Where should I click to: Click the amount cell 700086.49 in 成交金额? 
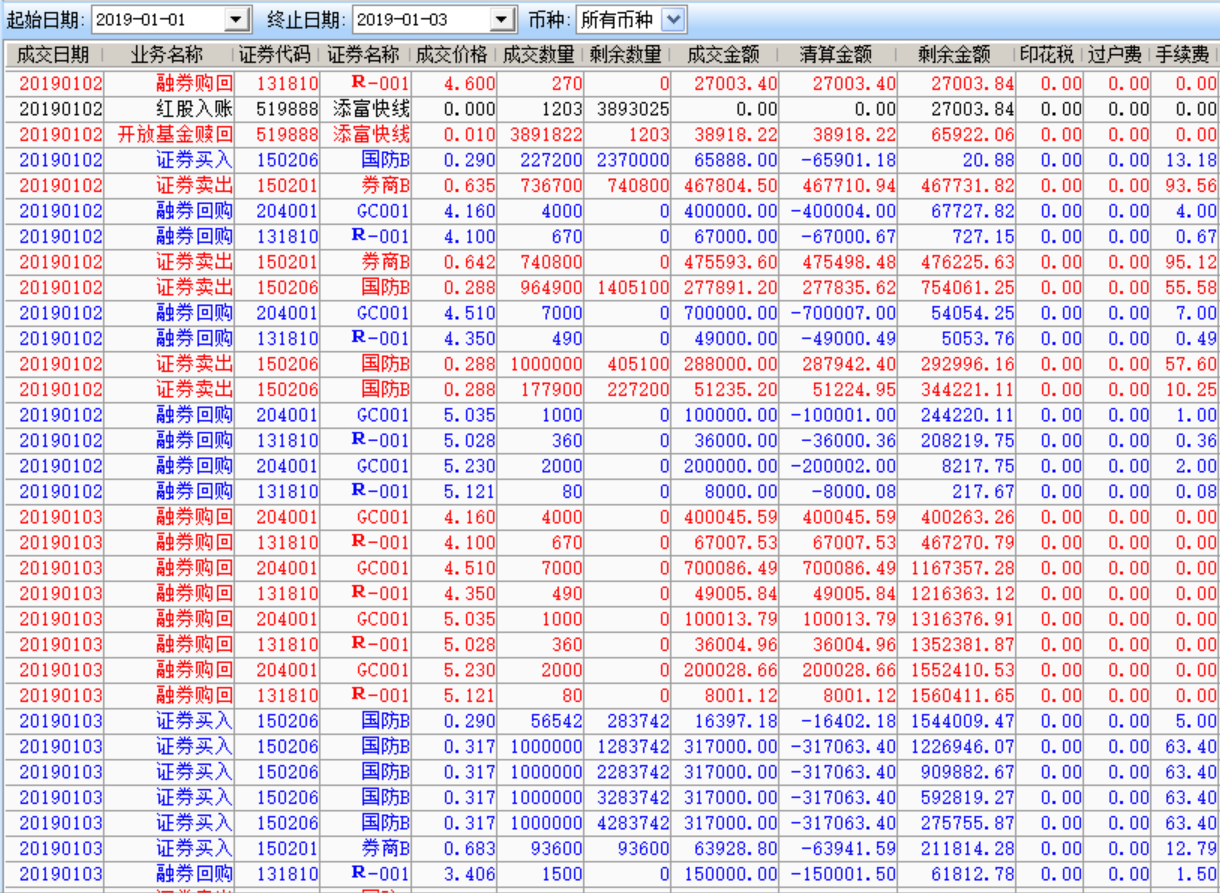725,568
